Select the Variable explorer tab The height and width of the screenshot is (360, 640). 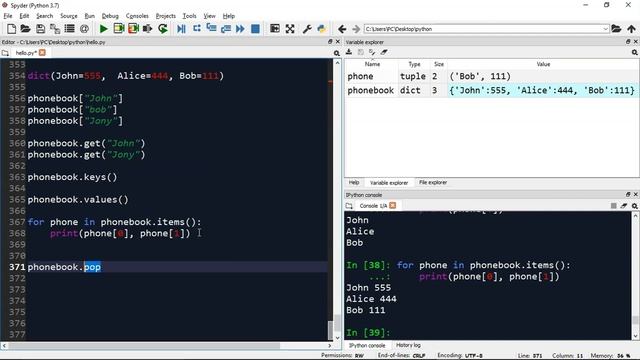pyautogui.click(x=389, y=183)
